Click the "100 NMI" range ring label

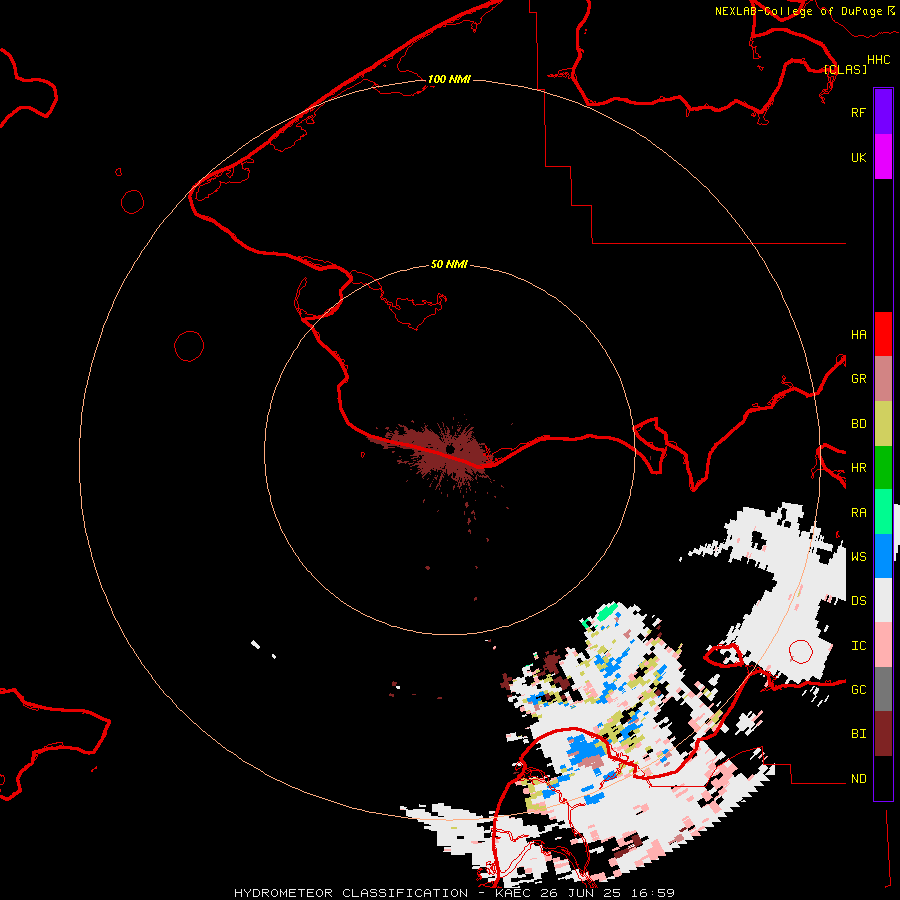click(x=449, y=79)
